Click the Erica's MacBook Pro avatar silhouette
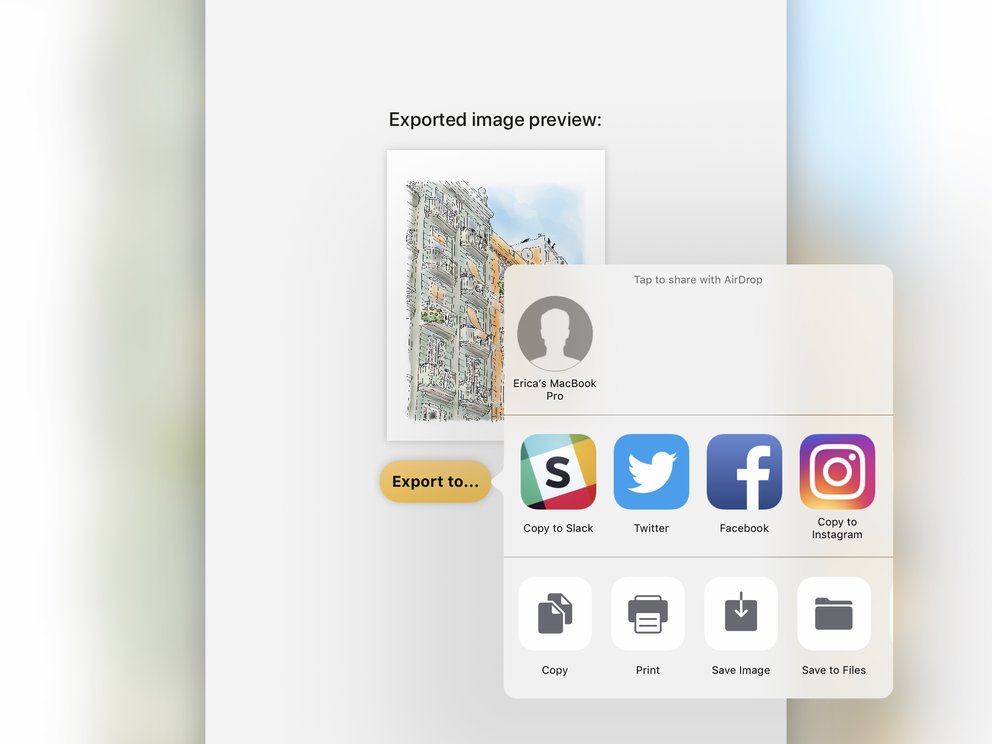 coord(555,333)
